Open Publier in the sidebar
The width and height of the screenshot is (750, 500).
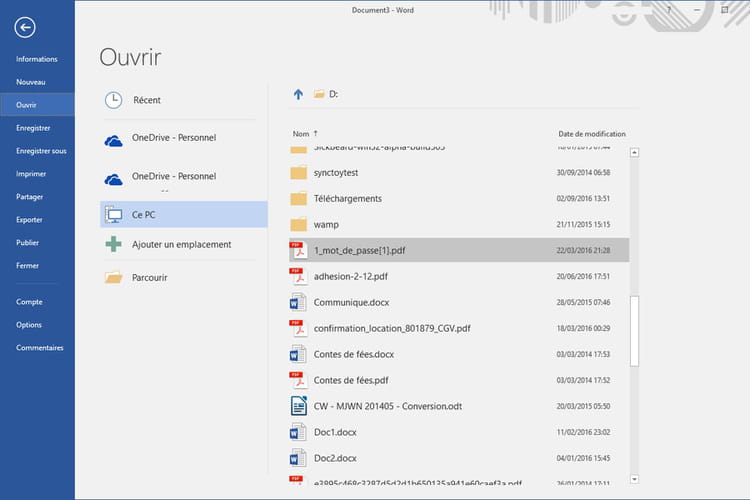(x=27, y=243)
